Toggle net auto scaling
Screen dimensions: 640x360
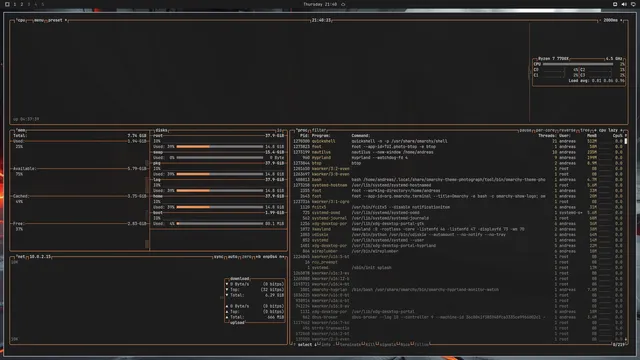click(233, 257)
